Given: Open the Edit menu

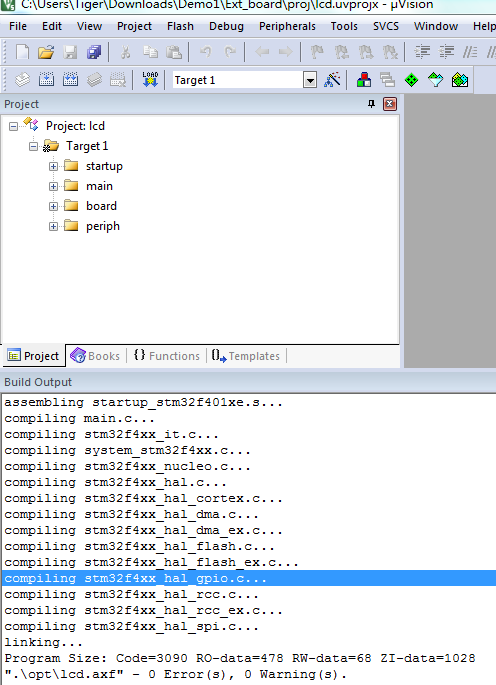Looking at the screenshot, I should pyautogui.click(x=52, y=26).
